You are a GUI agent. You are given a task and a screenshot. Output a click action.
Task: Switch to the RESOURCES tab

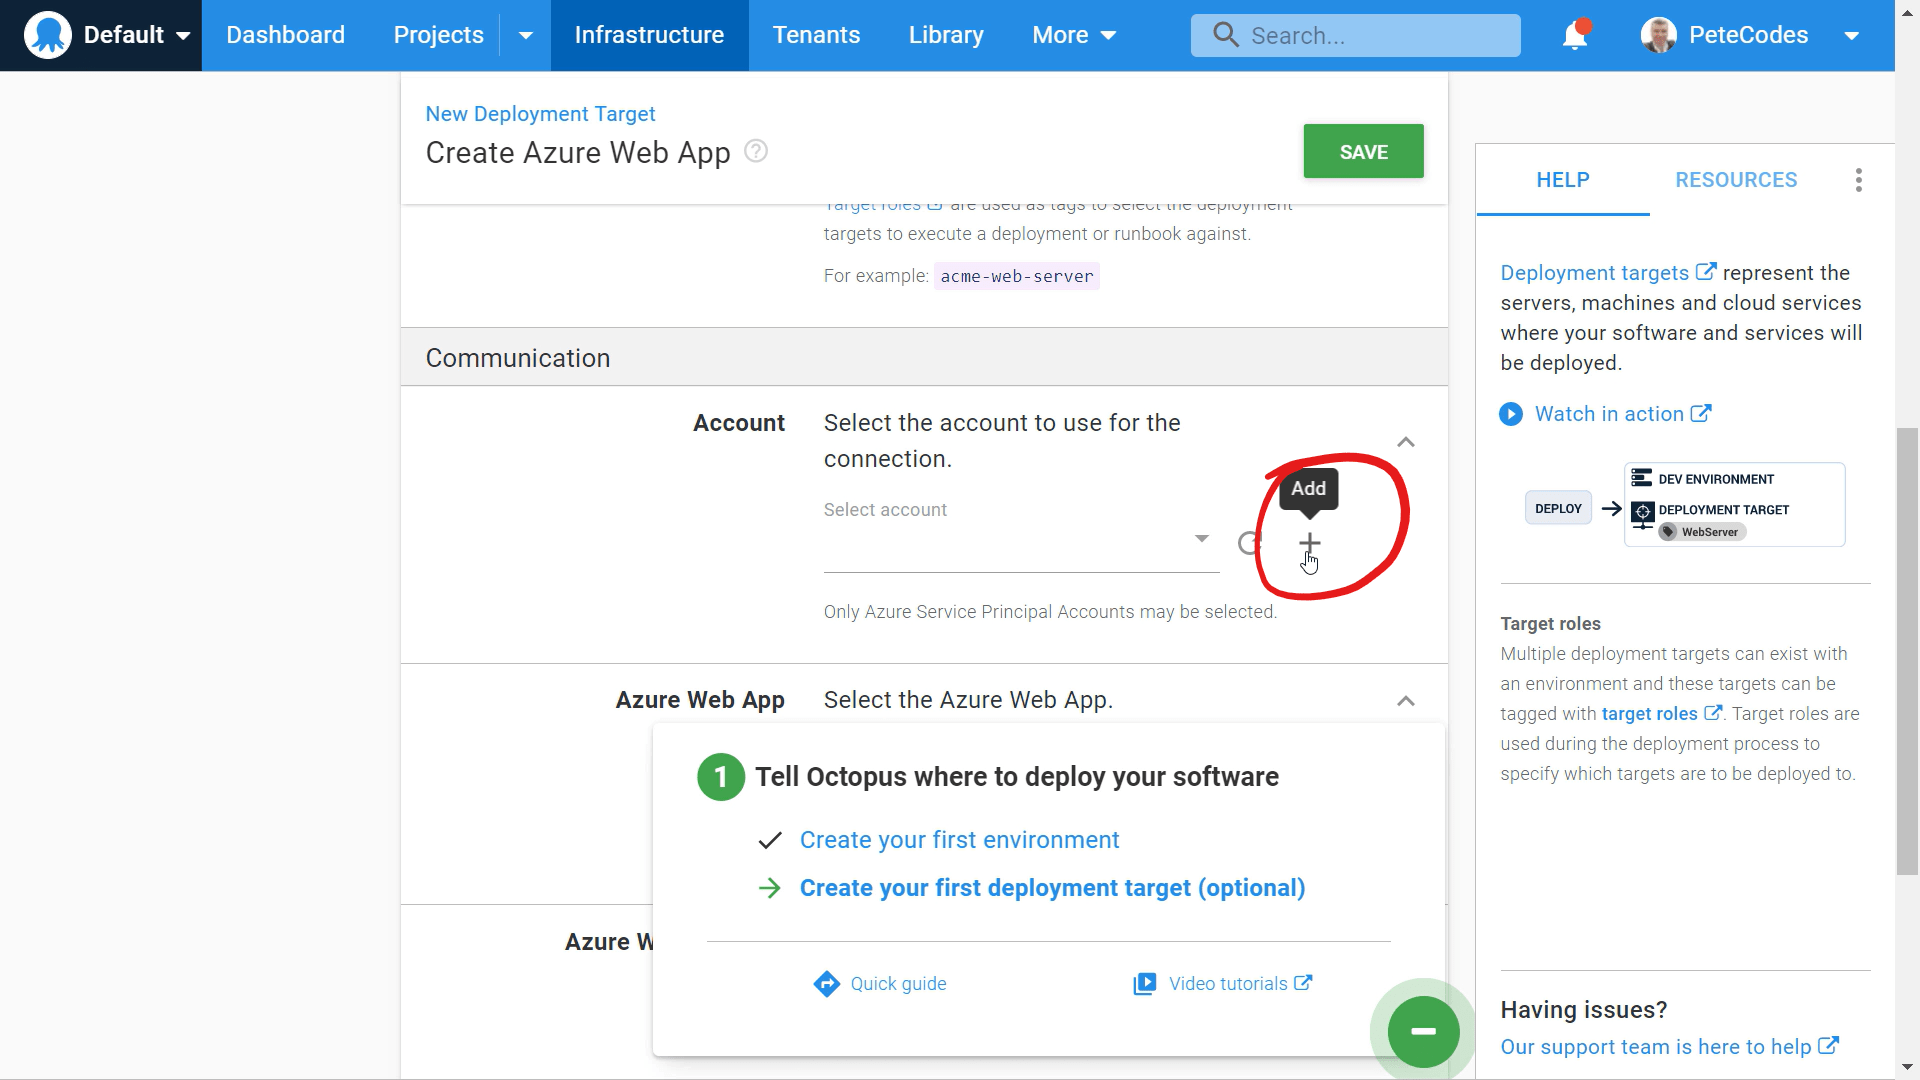pyautogui.click(x=1736, y=180)
